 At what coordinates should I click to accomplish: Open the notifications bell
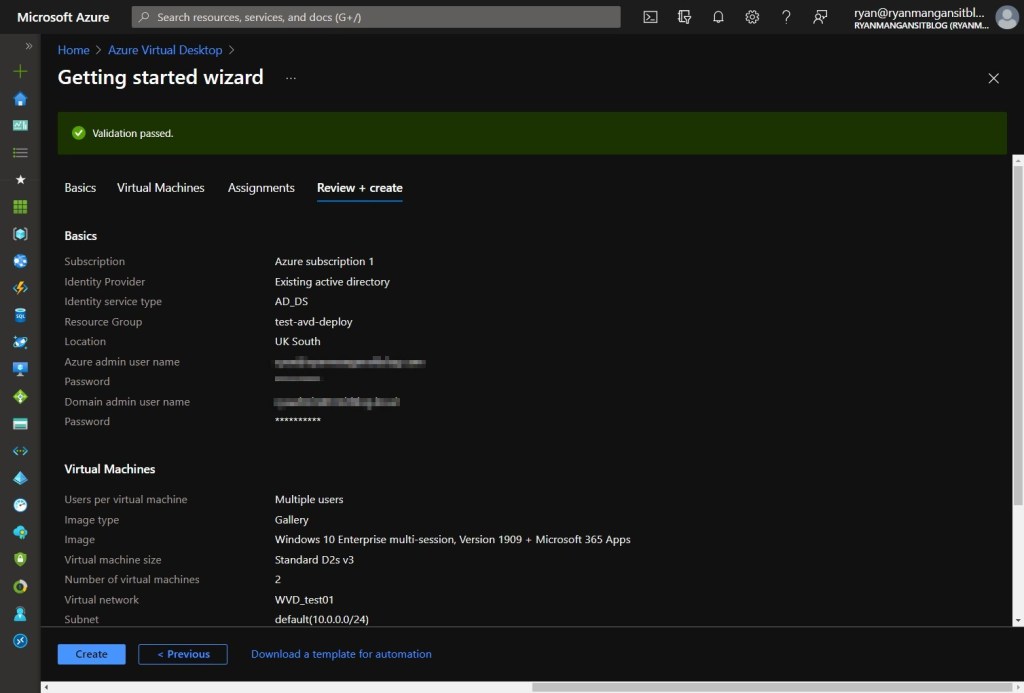(718, 17)
